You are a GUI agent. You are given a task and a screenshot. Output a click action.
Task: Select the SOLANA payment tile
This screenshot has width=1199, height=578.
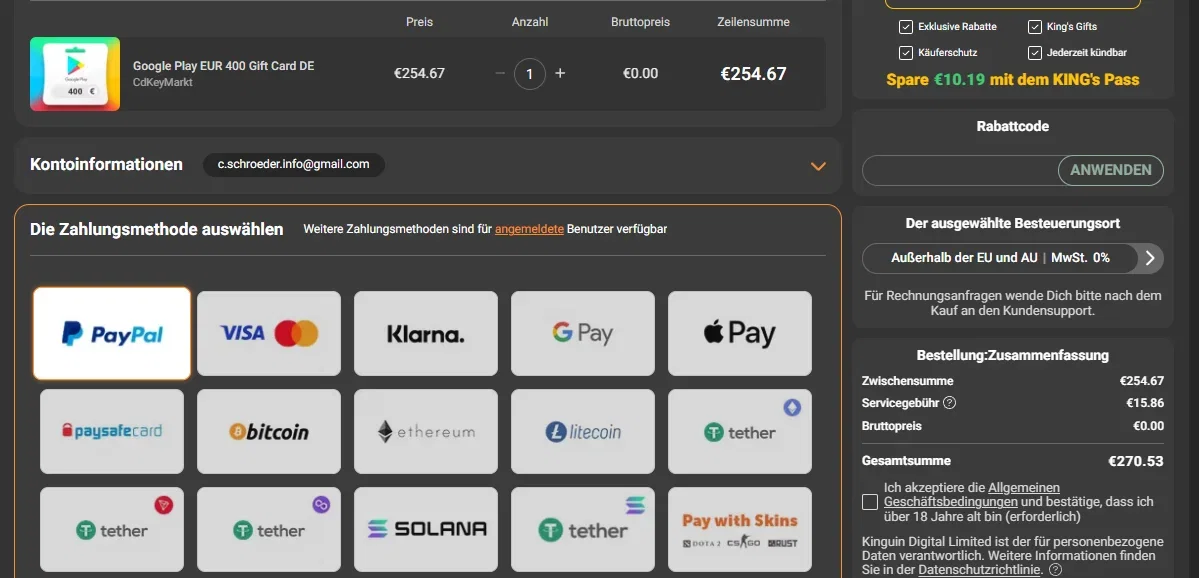(x=426, y=529)
